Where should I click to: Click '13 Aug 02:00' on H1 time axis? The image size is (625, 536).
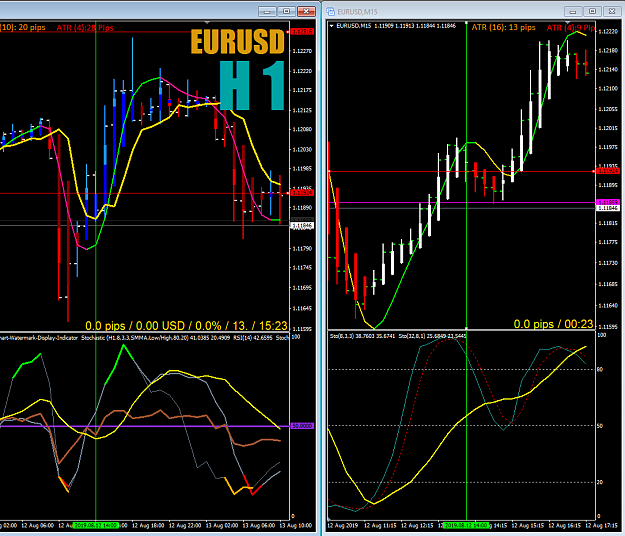(222, 526)
